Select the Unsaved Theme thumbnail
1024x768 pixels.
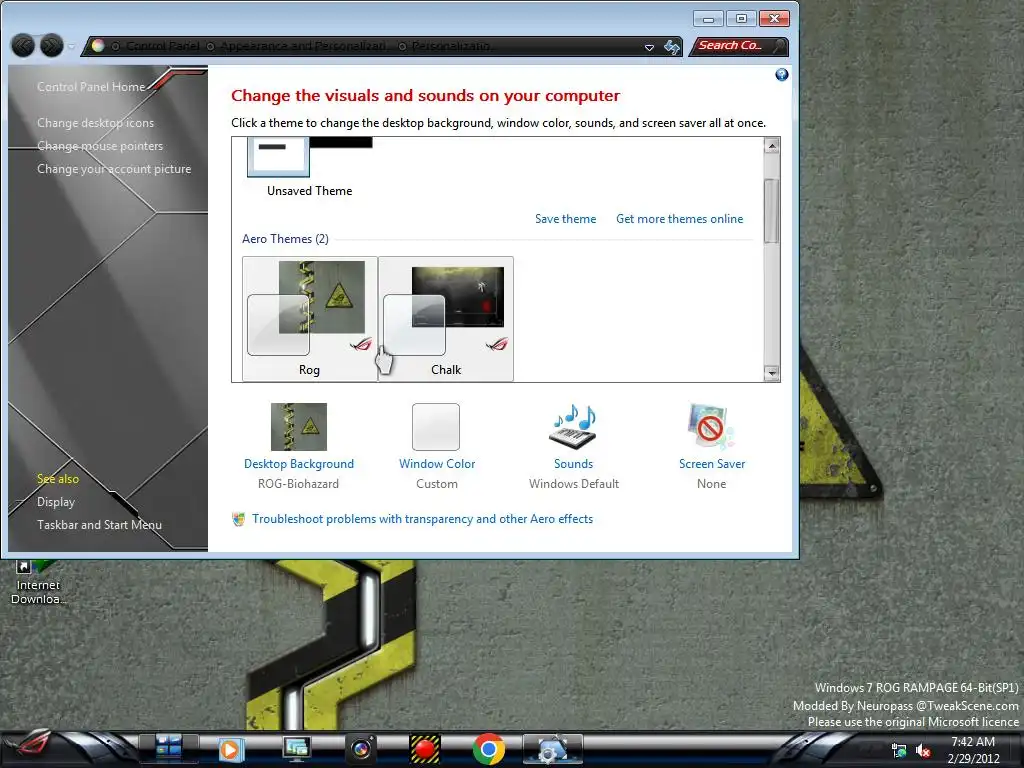click(x=310, y=157)
